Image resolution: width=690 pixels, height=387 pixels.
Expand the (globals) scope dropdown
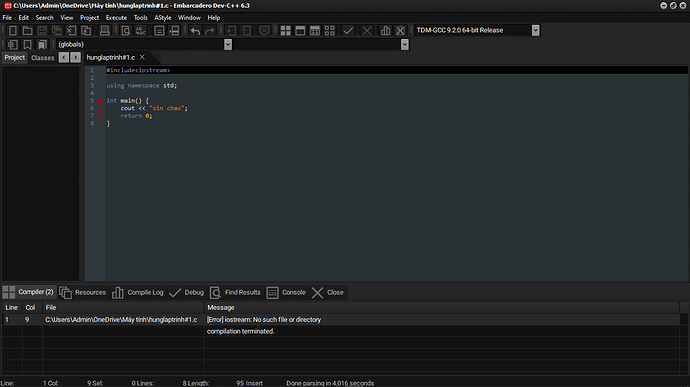(228, 44)
